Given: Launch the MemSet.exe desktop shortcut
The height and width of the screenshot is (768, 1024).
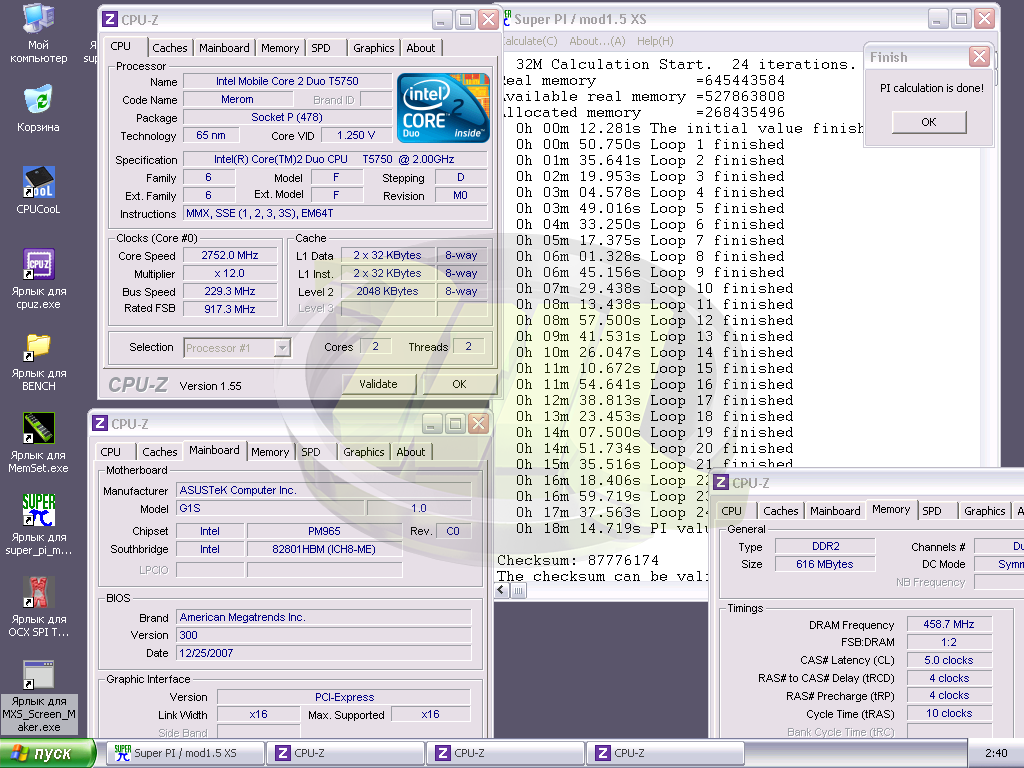Looking at the screenshot, I should point(39,443).
